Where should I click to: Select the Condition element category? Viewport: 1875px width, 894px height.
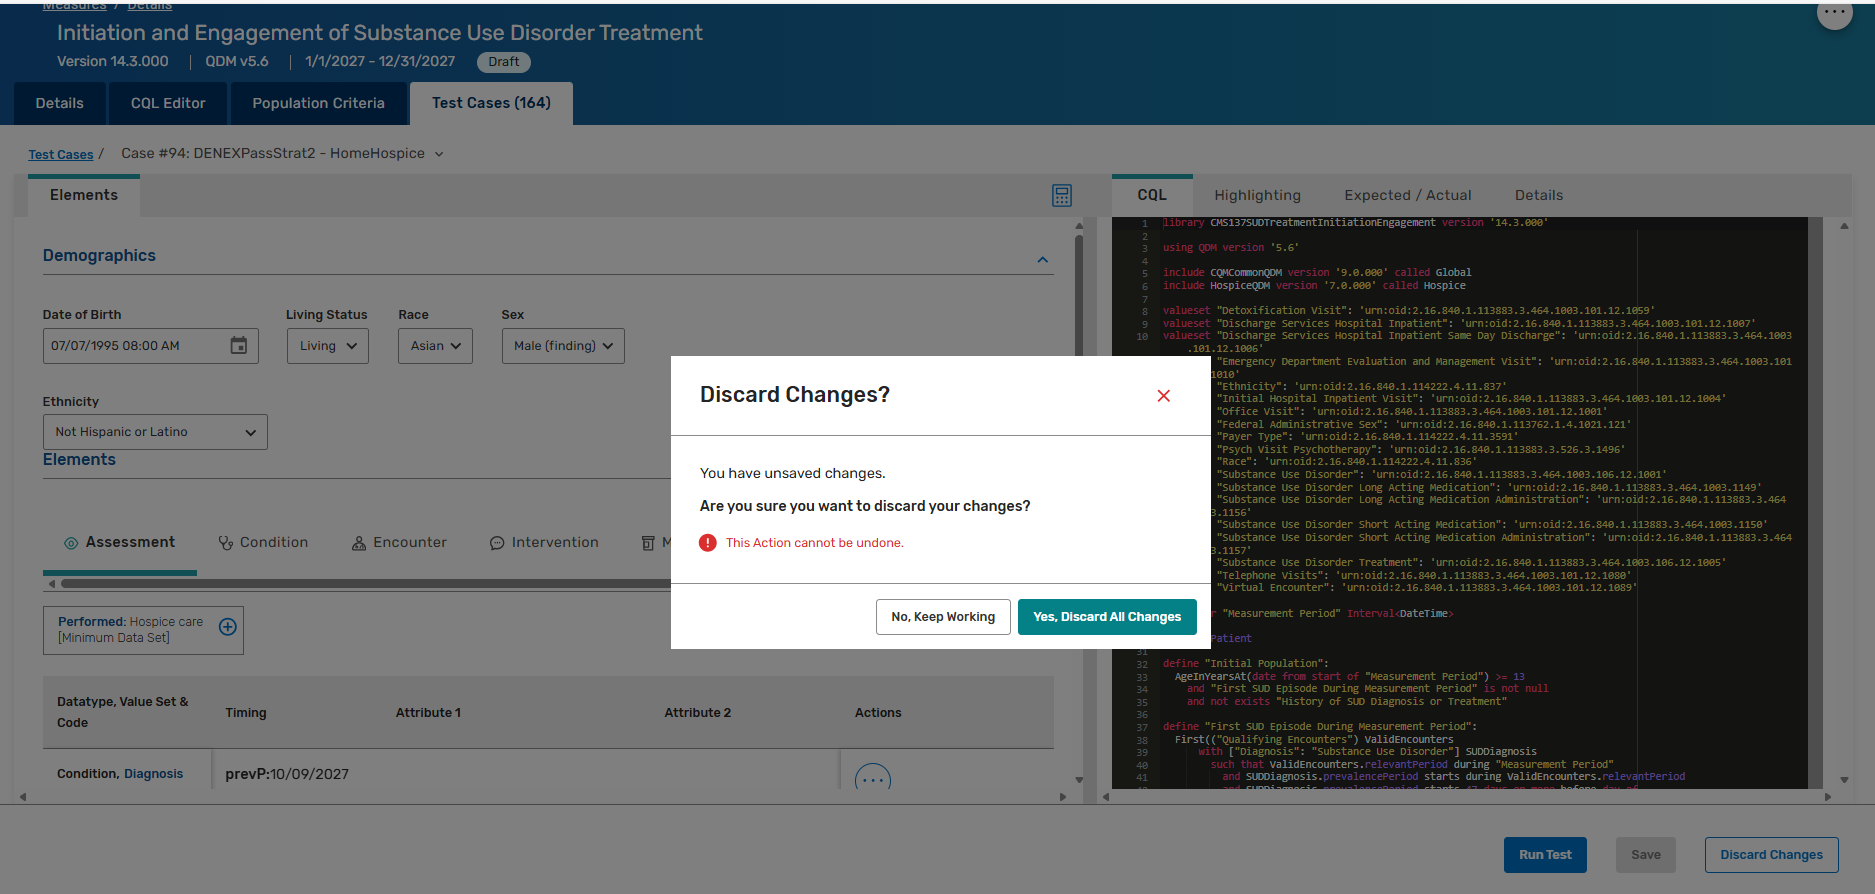point(264,543)
